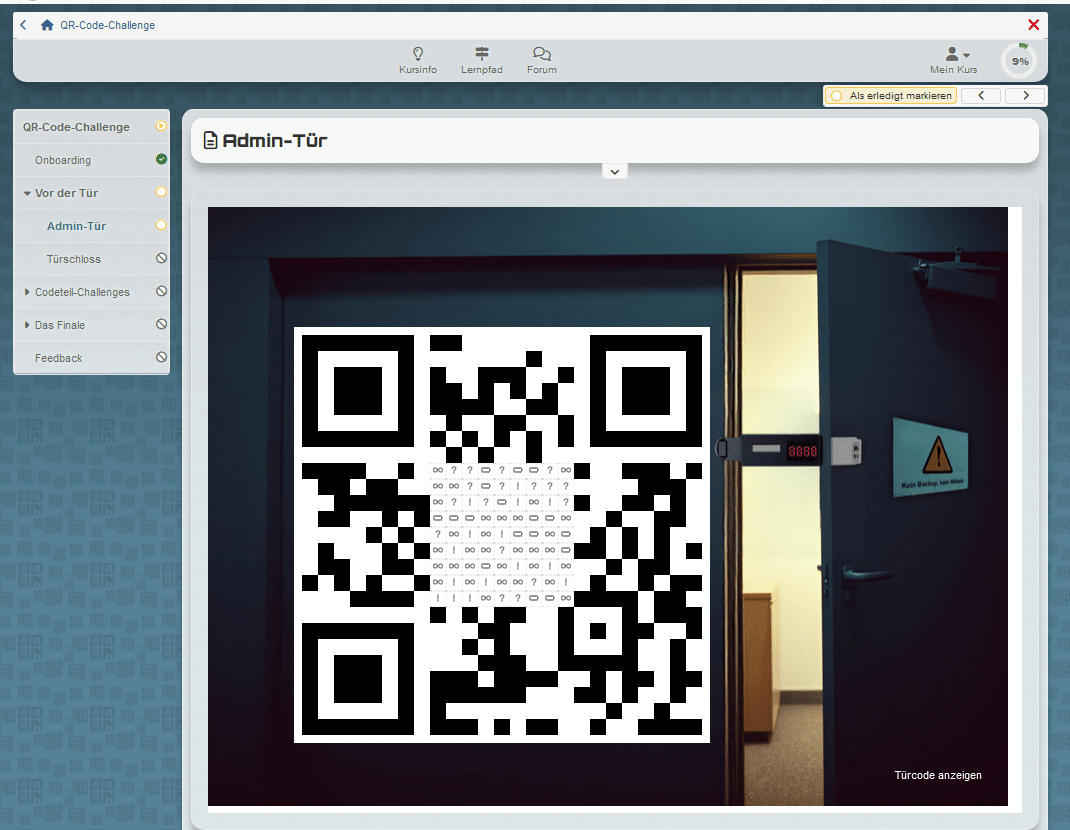Click the green completed check beside Onboarding
The width and height of the screenshot is (1070, 830).
click(x=161, y=159)
